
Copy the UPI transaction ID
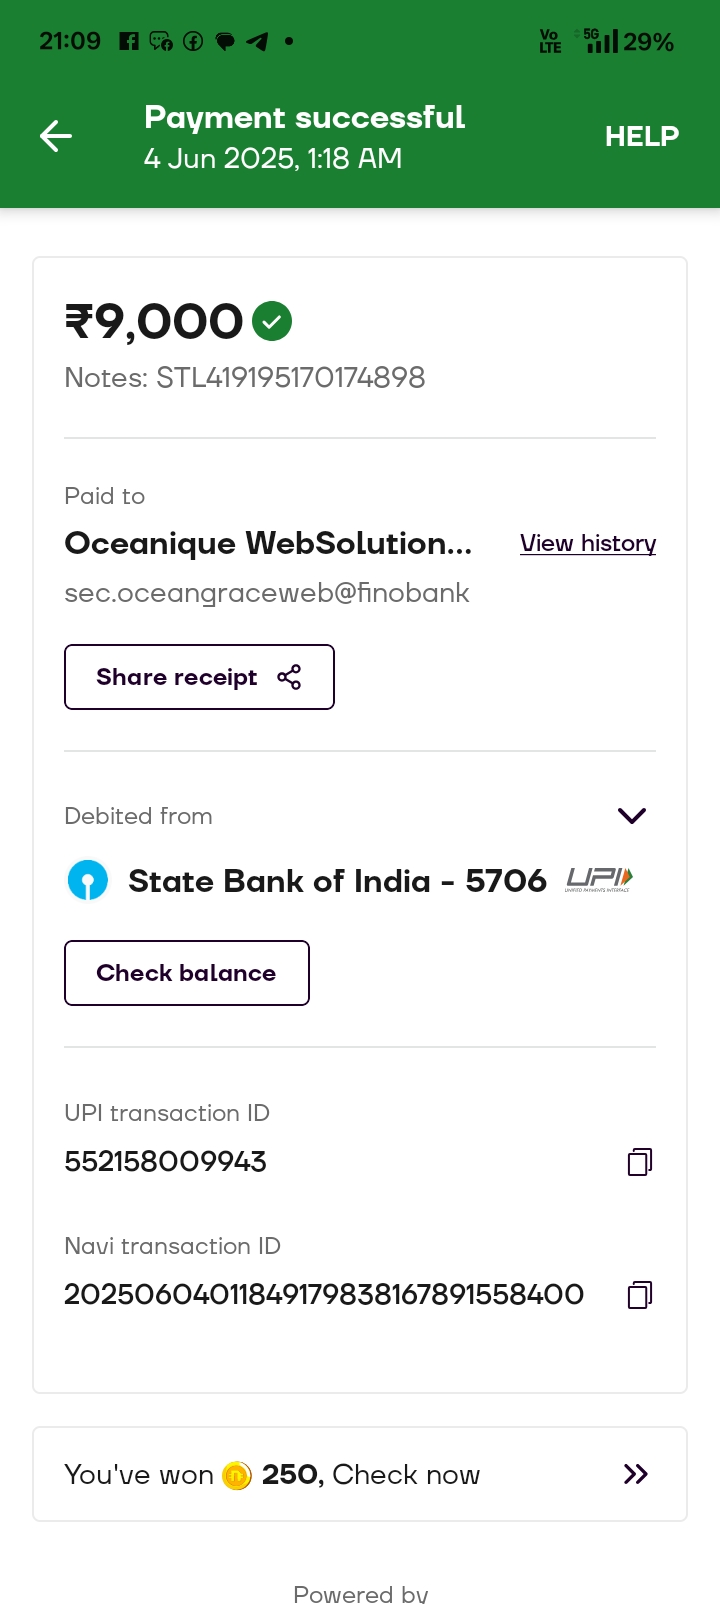640,1161
